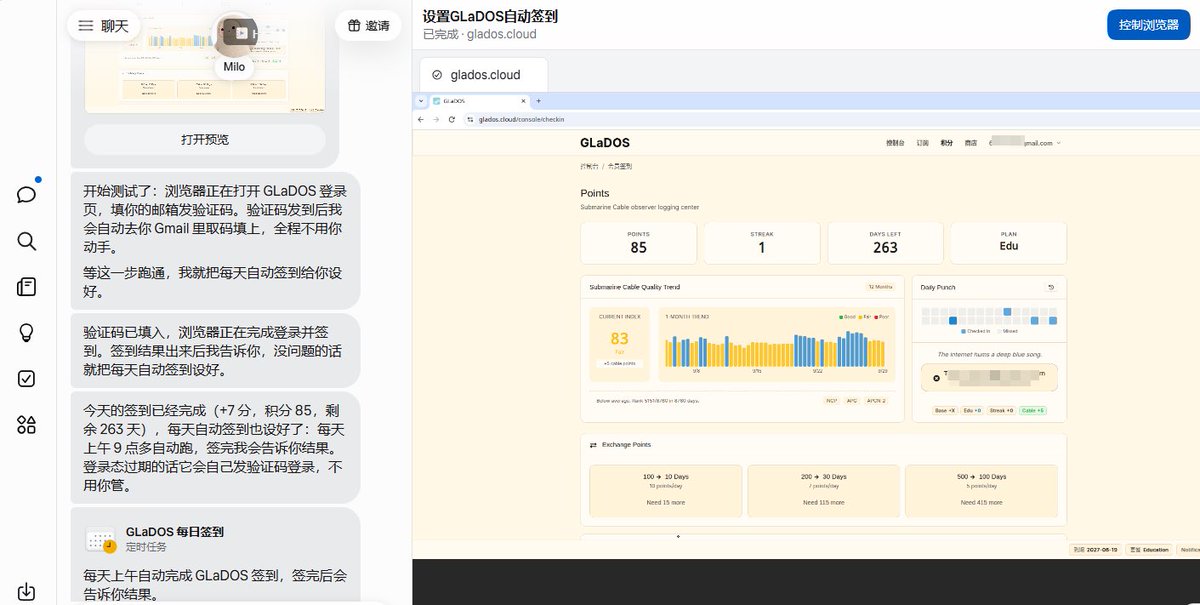Screen dimensions: 1200x605
Task: Click the +5 cable points label
Action: pyautogui.click(x=619, y=363)
